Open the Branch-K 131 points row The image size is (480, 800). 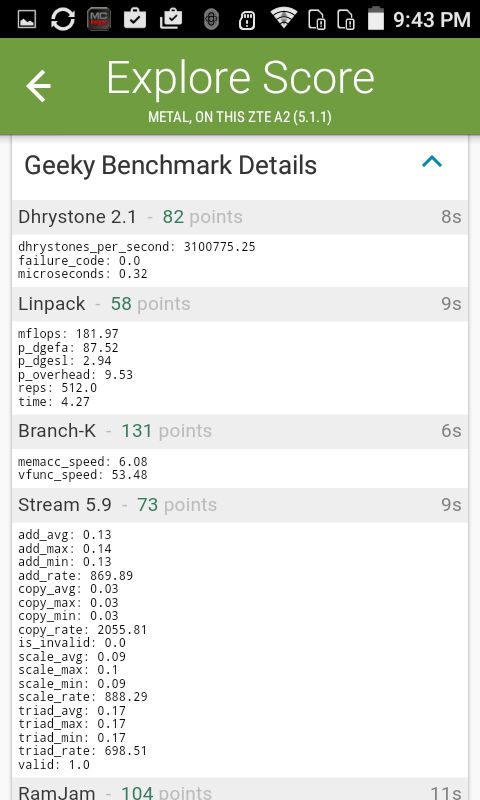(240, 431)
